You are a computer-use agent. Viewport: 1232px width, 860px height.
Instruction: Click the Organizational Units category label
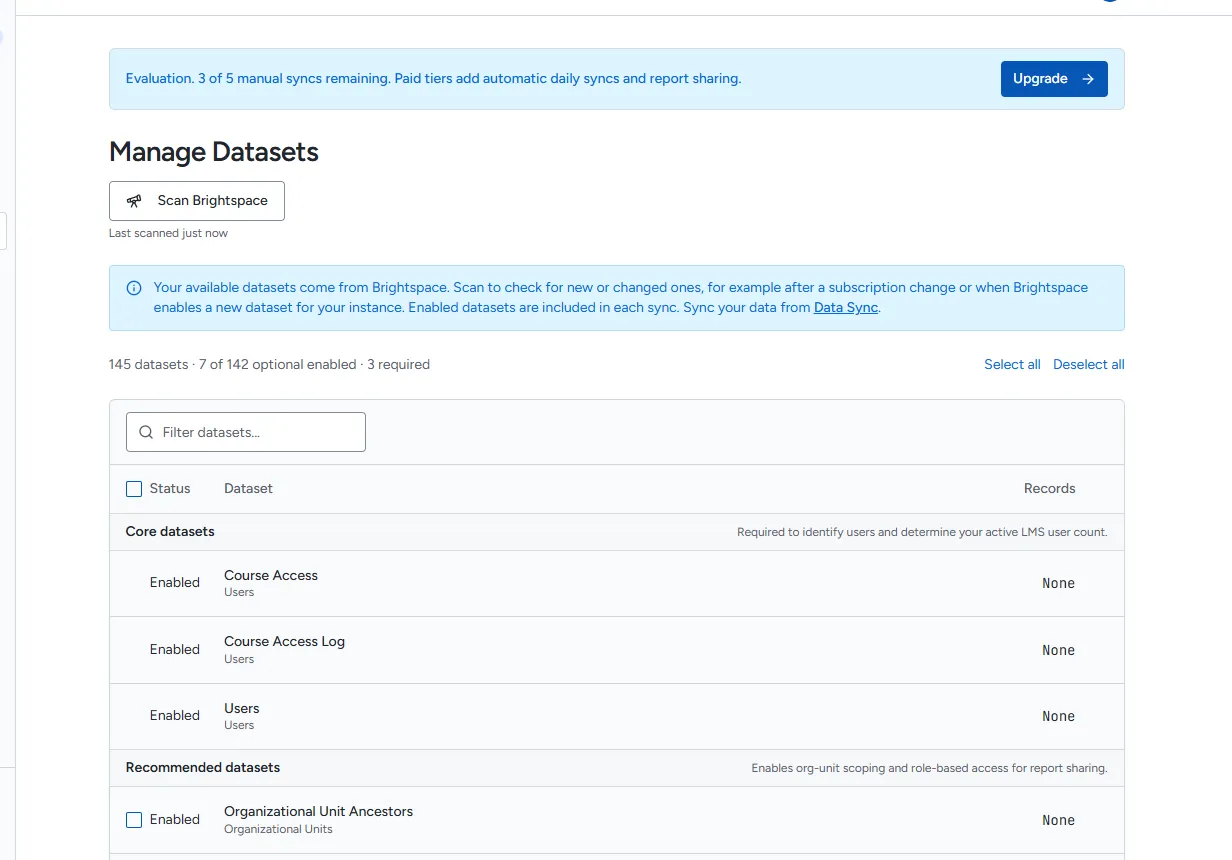point(278,829)
